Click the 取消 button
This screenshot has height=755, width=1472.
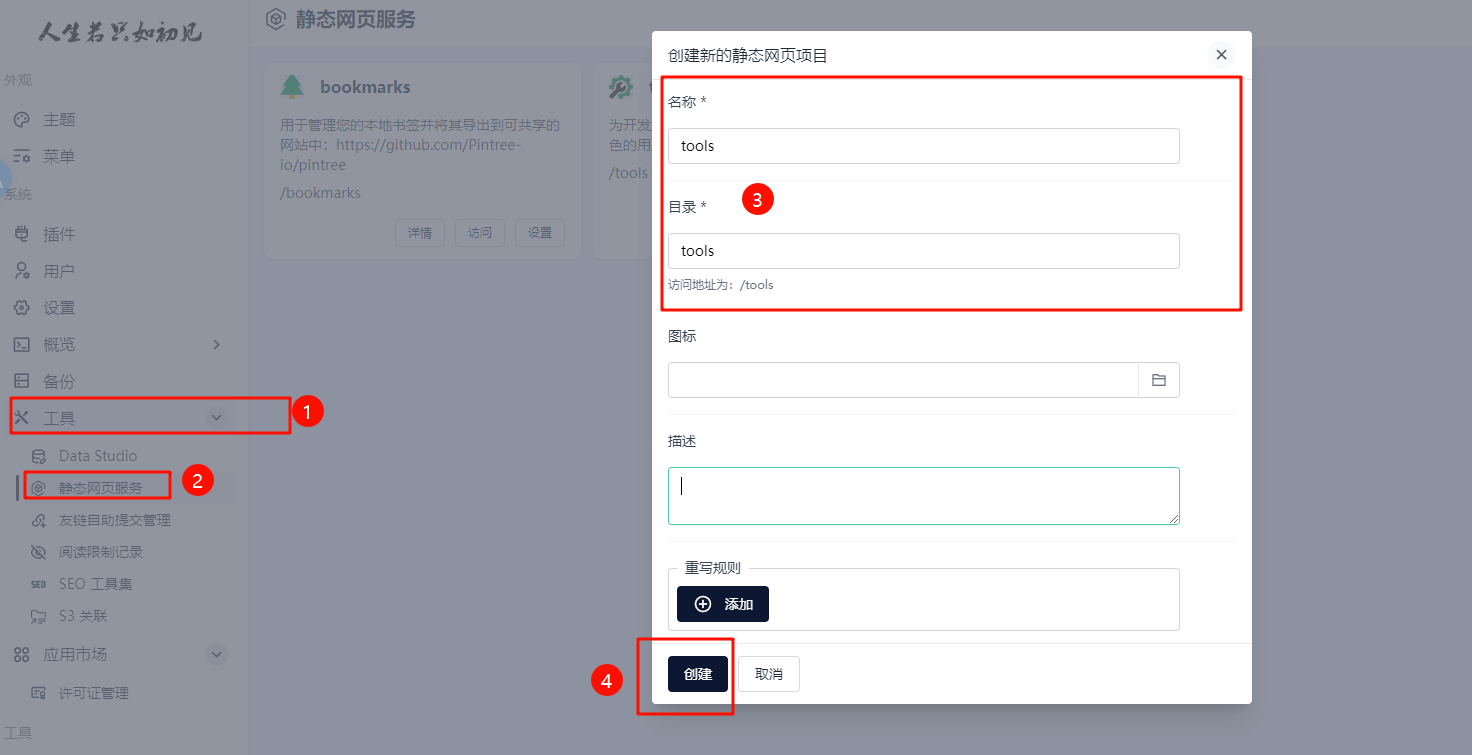pos(768,674)
